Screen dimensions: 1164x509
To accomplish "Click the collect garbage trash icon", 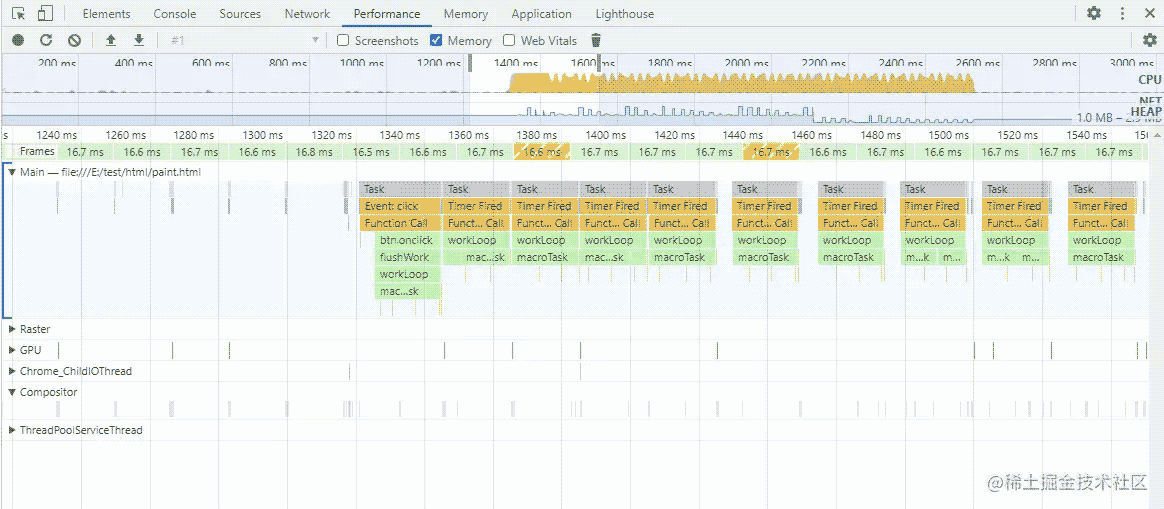I will coord(597,40).
